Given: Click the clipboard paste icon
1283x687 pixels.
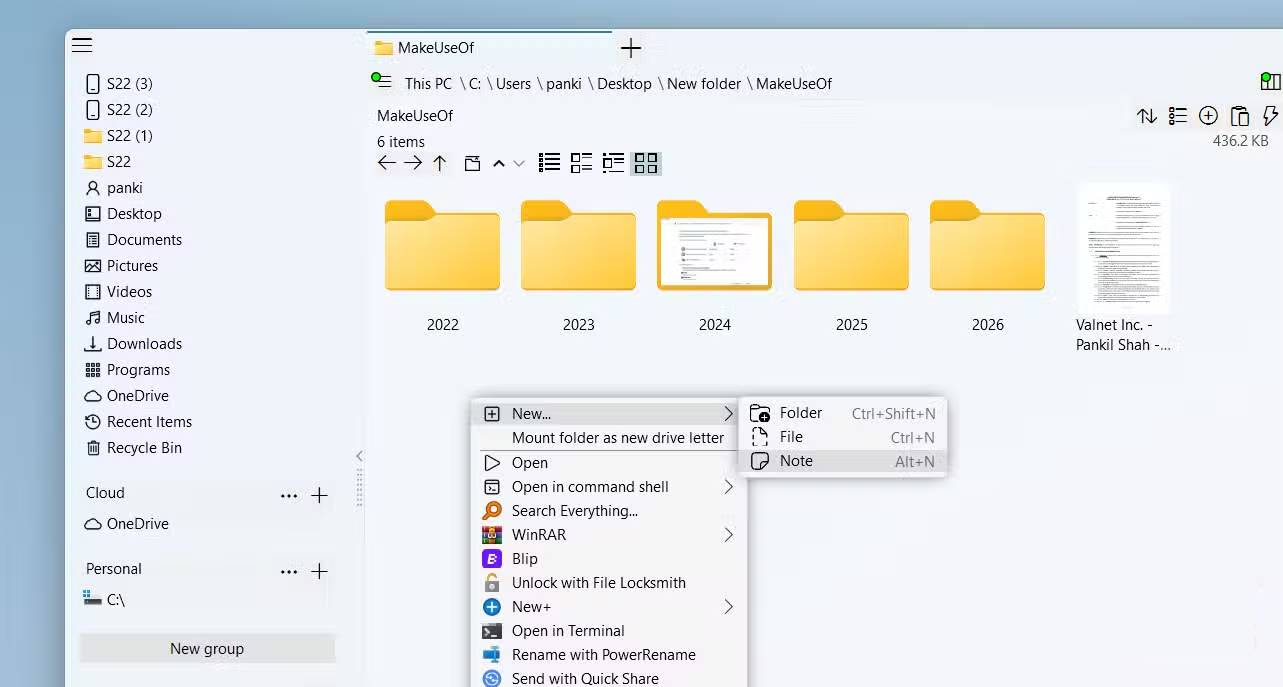Looking at the screenshot, I should (x=1239, y=116).
